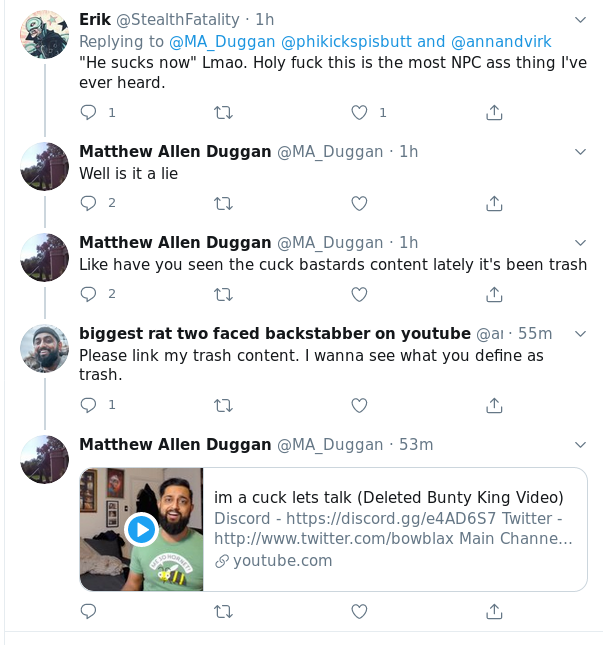
Task: Open Erik's profile avatar
Action: [44, 35]
